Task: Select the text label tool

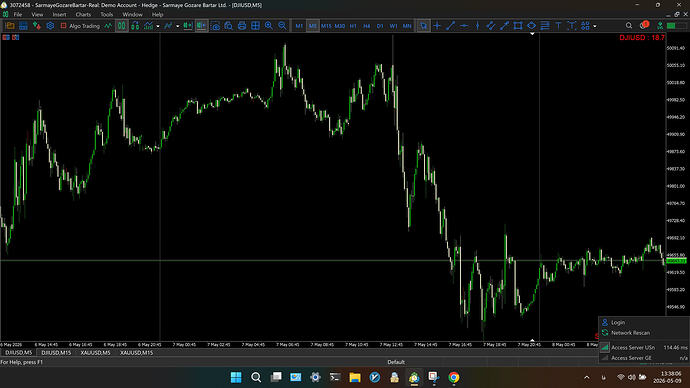Action: (558, 26)
